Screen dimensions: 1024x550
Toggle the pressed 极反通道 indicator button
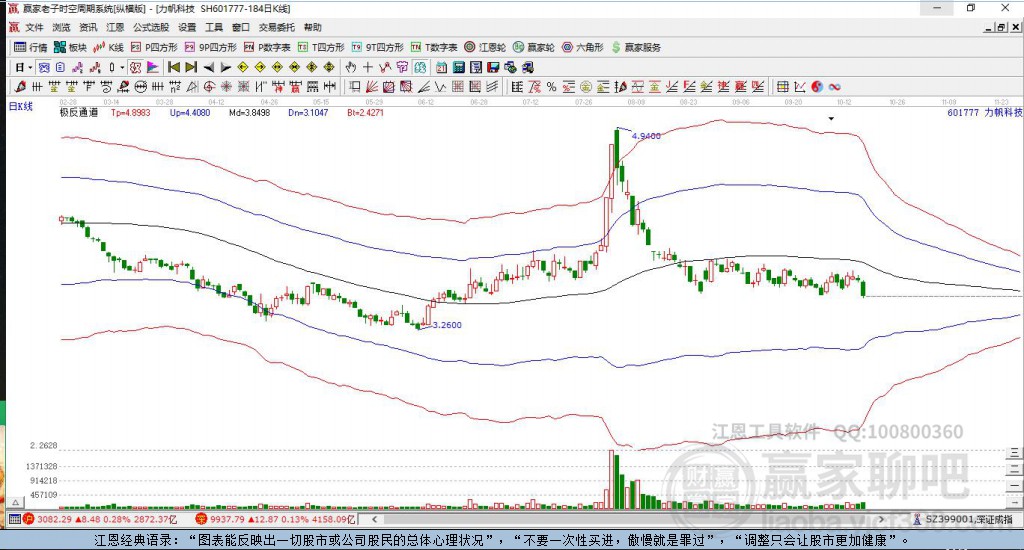click(x=135, y=67)
